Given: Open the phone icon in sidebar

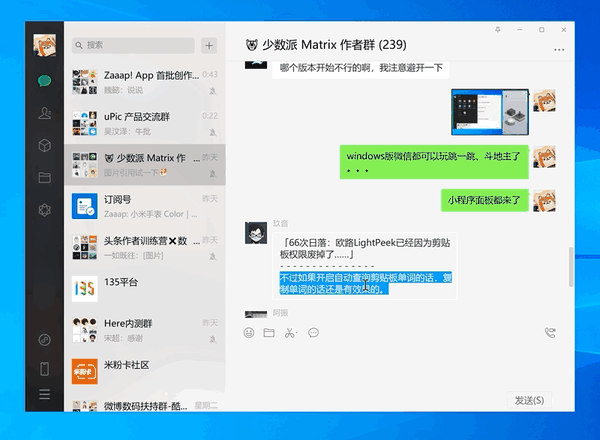Looking at the screenshot, I should (x=44, y=369).
